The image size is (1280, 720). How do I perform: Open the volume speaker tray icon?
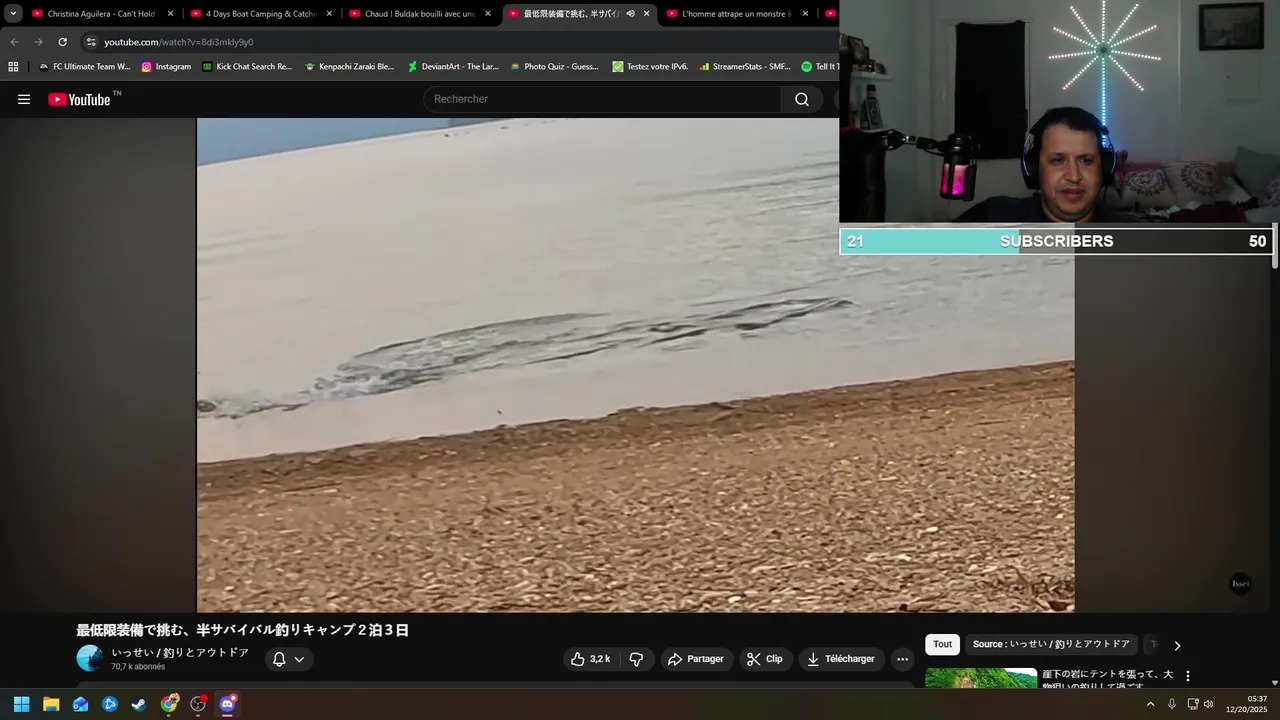pyautogui.click(x=1209, y=704)
